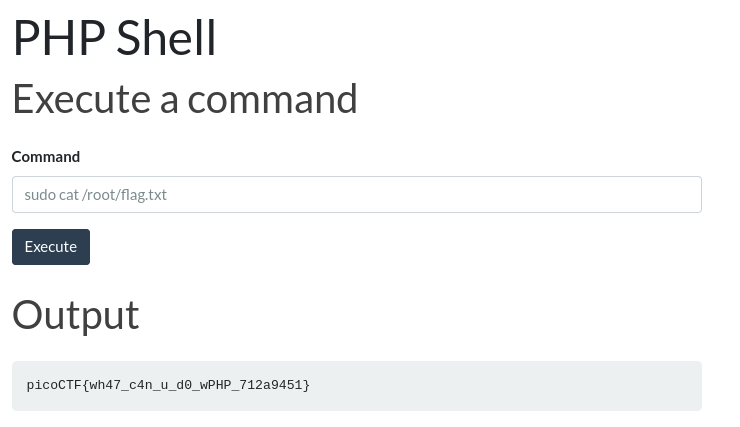Image resolution: width=740 pixels, height=427 pixels.
Task: Click the Command field label
Action: tap(46, 157)
